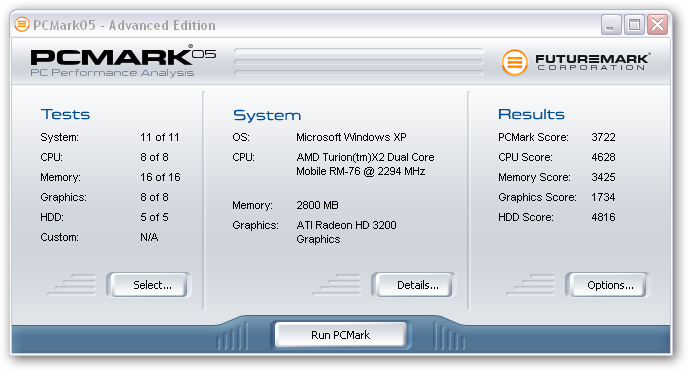Click the 'AMD Turion(tm)X2 Dual Core' CPU text
This screenshot has width=688, height=371.
point(366,157)
